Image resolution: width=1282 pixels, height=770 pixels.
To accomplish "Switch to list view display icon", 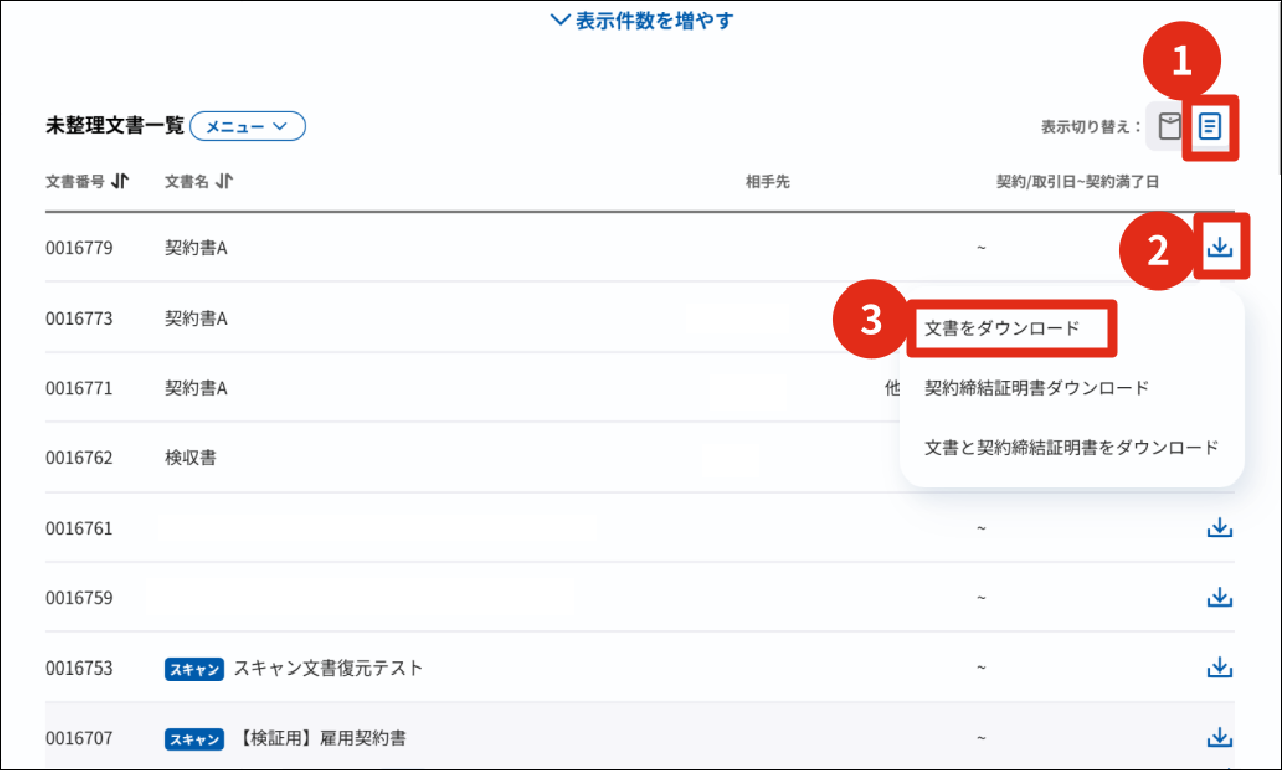I will [x=1210, y=126].
